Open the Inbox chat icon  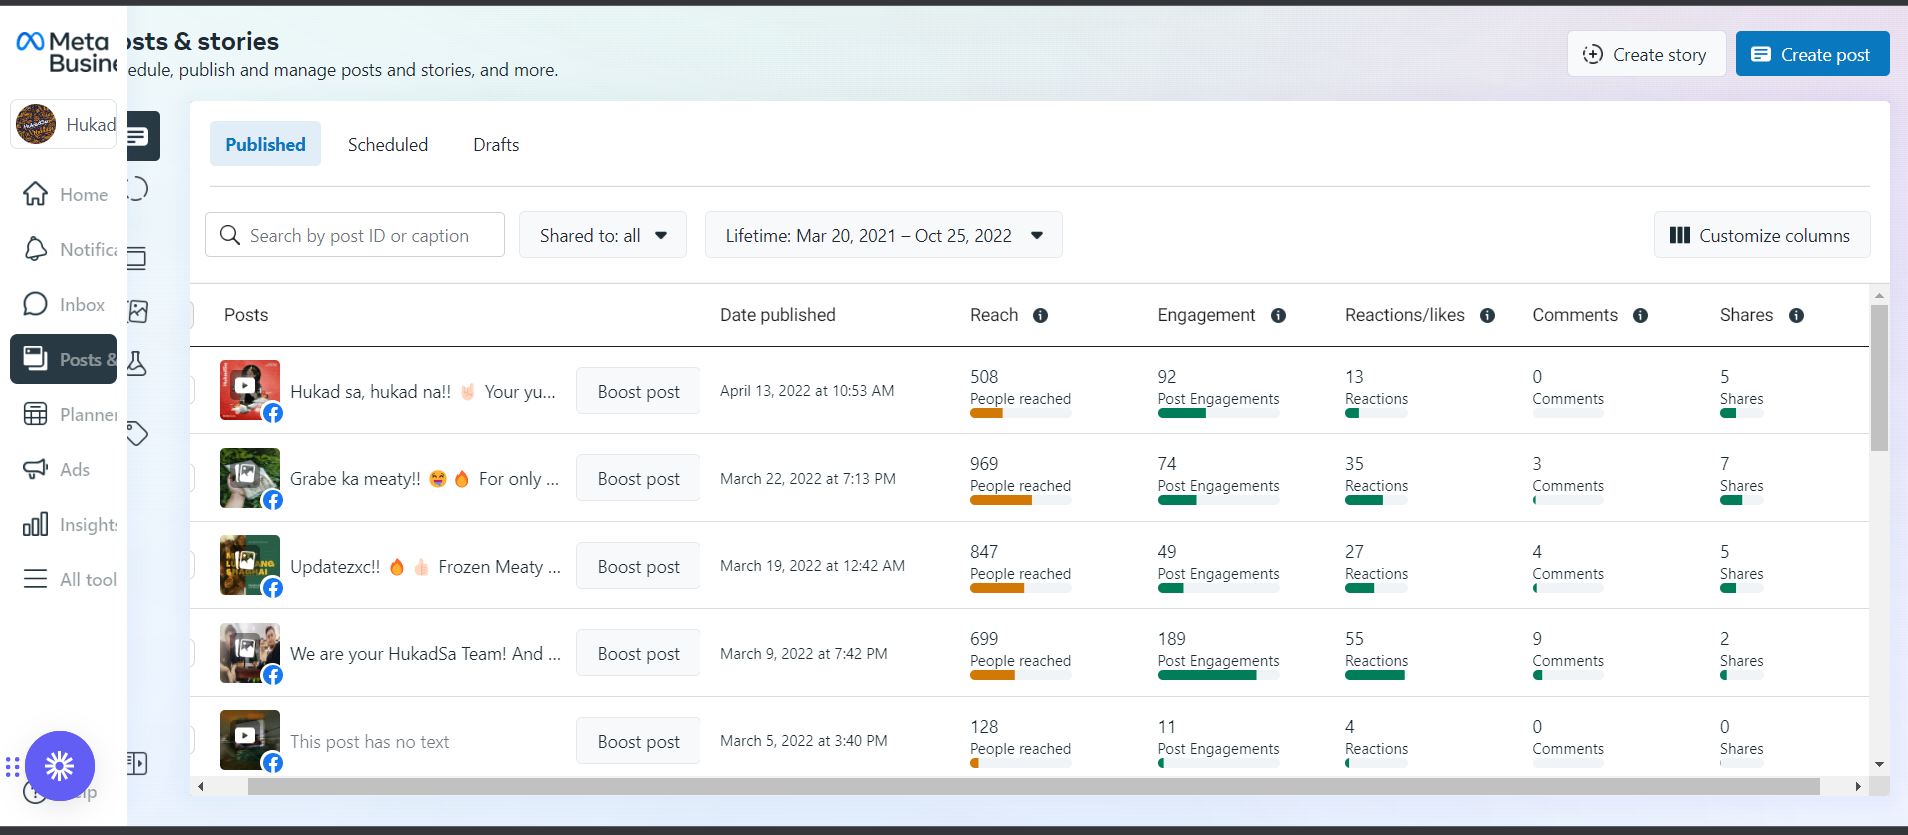coord(36,304)
